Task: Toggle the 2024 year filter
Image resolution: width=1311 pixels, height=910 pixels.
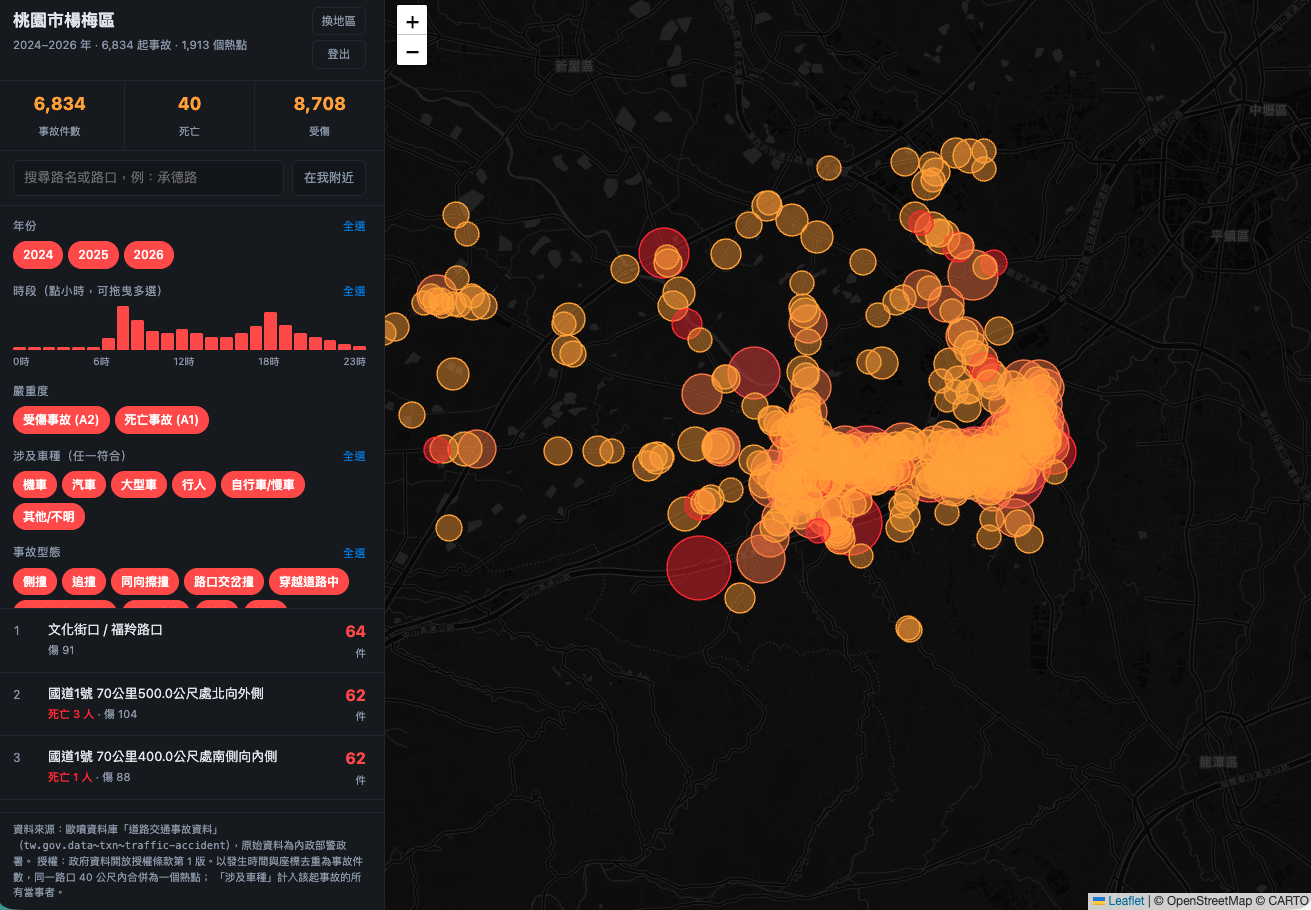Action: (38, 255)
